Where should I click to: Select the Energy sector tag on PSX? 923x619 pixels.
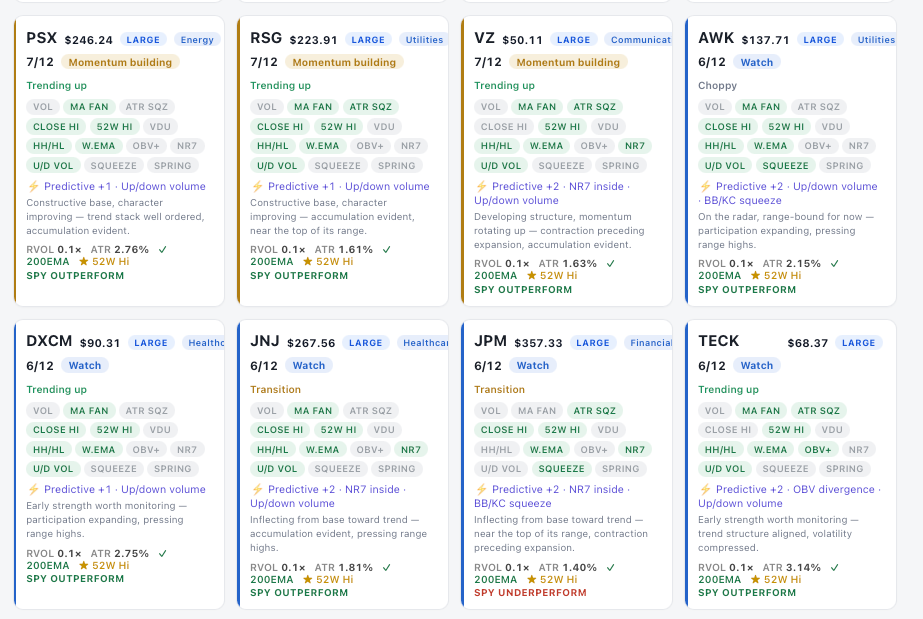(197, 40)
